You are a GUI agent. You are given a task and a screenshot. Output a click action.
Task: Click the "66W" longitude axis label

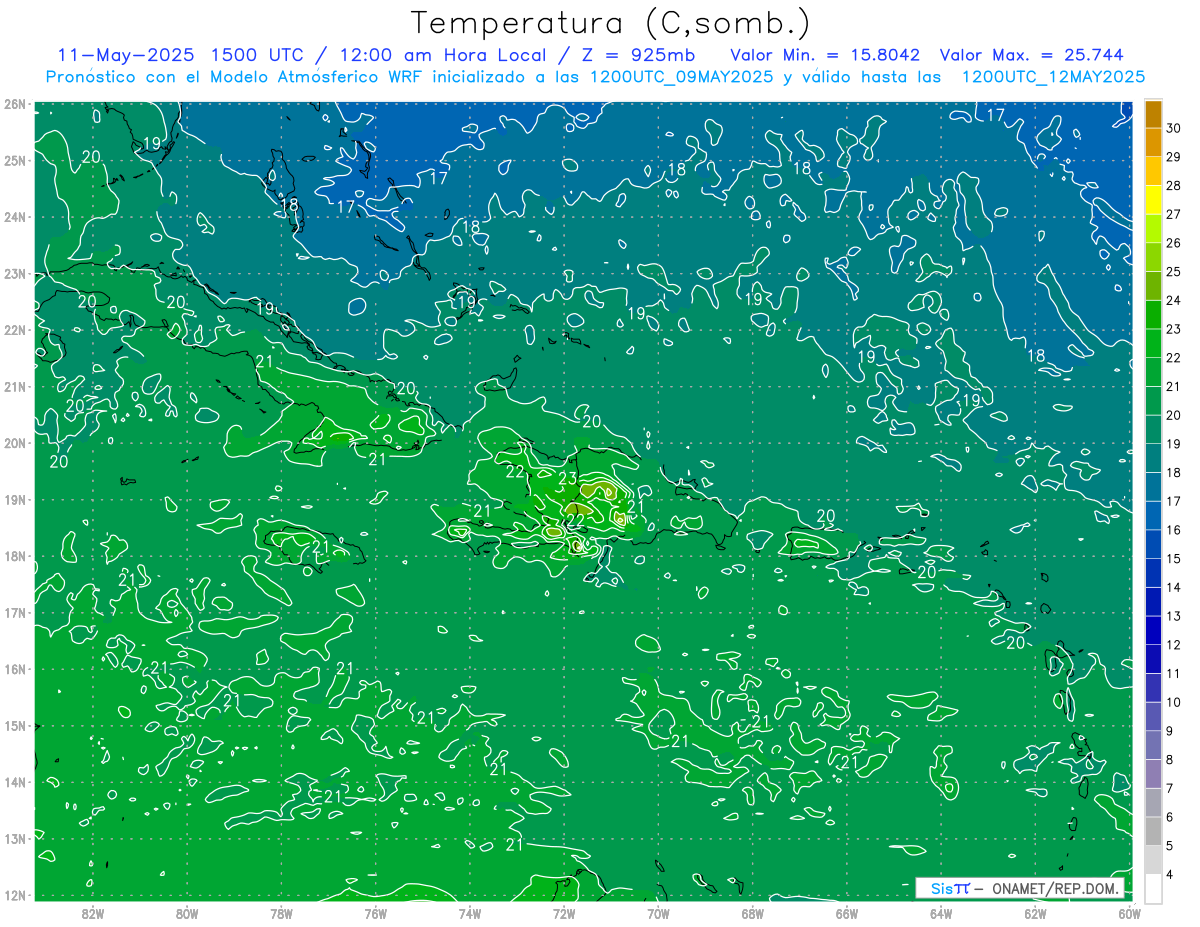847,913
